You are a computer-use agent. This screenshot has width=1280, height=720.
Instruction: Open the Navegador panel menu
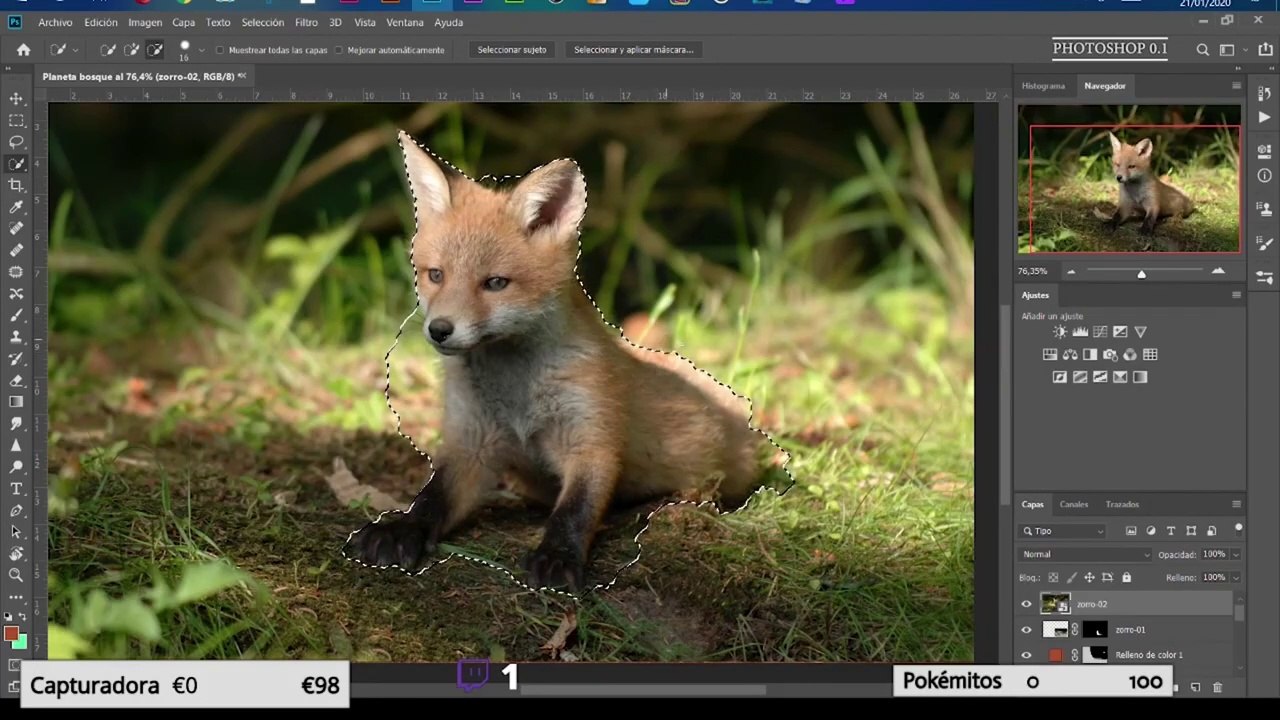click(x=1236, y=86)
